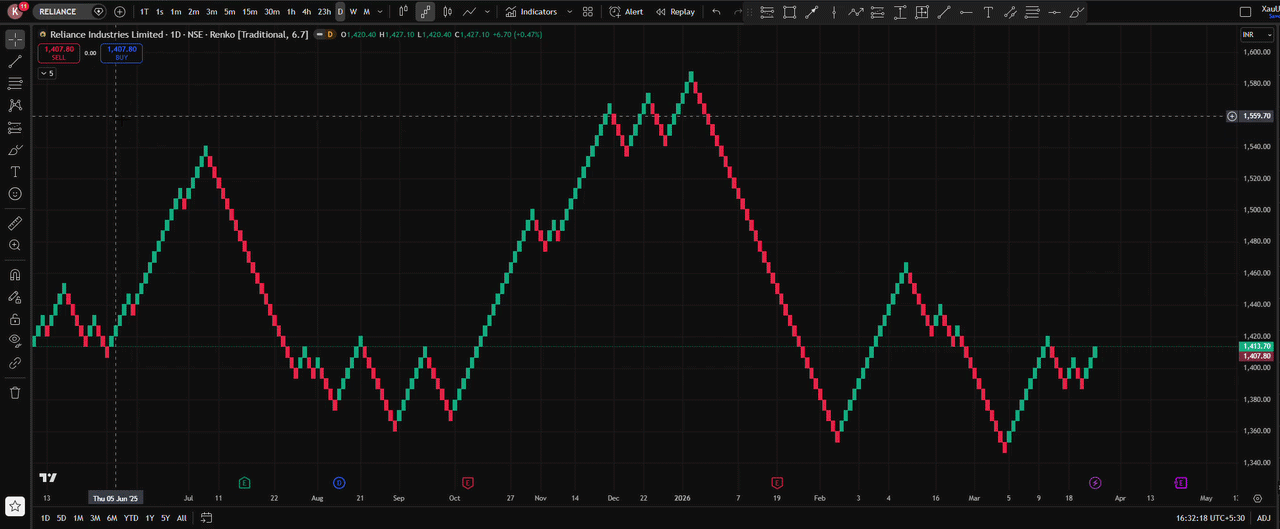Activate the zoom in tool

[x=15, y=245]
